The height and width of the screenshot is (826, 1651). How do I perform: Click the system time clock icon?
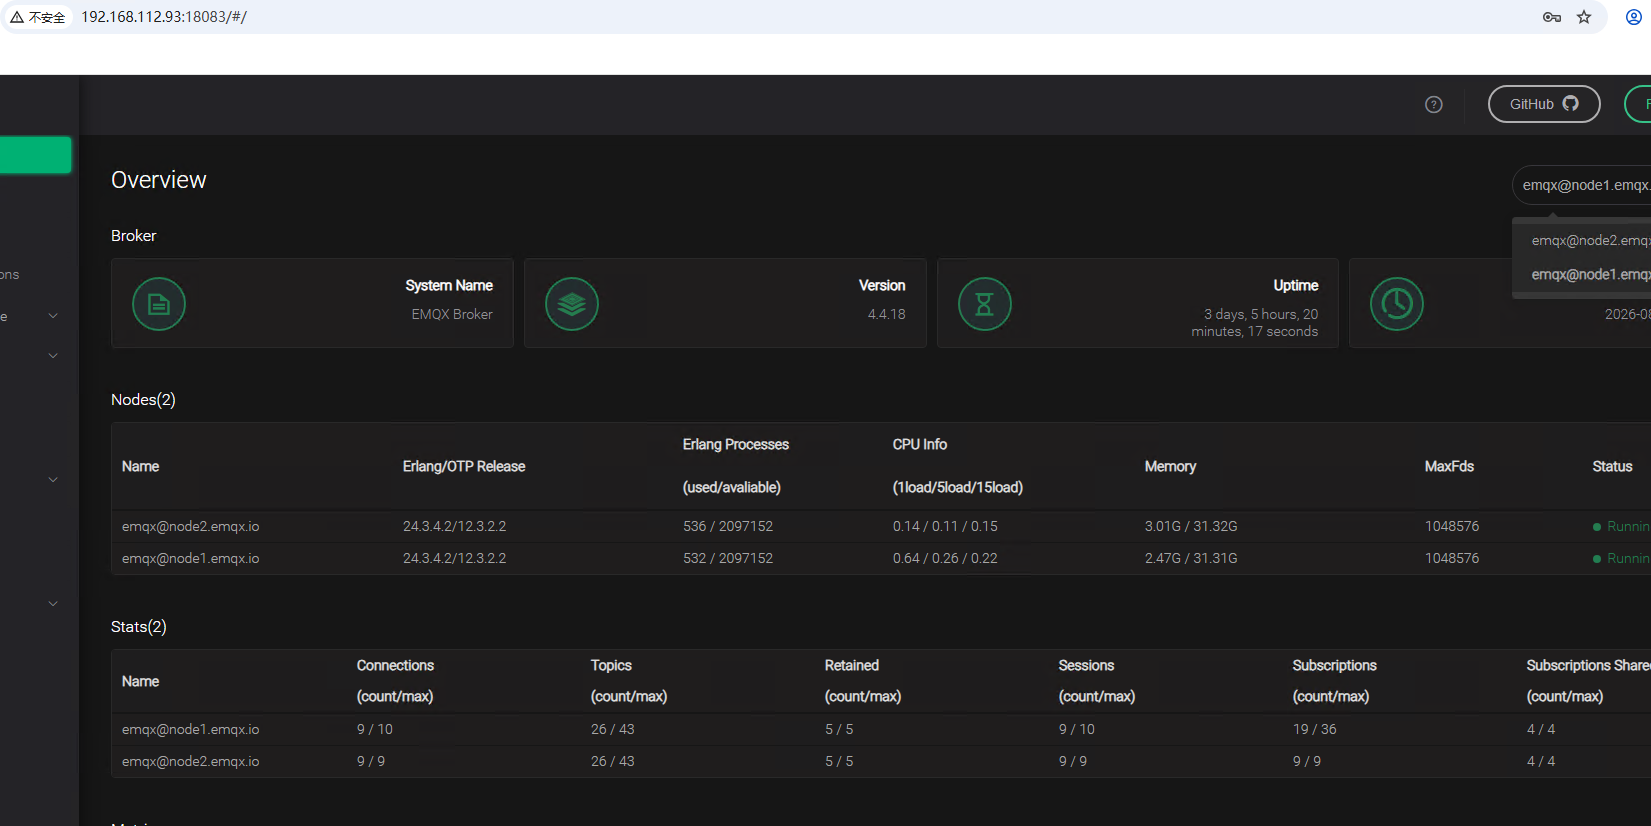(1397, 304)
